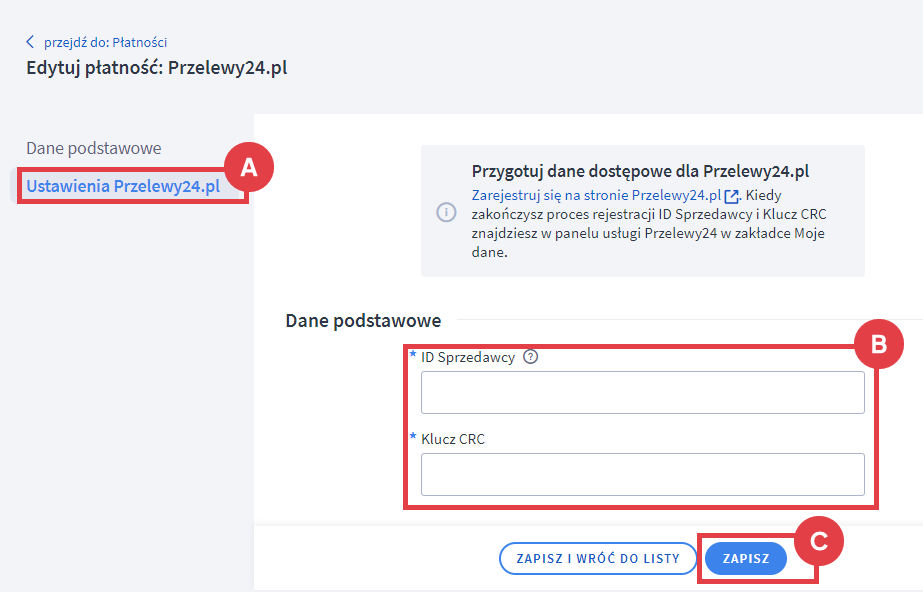Go back via przejdź do: Płatności link
The width and height of the screenshot is (923, 592).
tap(105, 42)
